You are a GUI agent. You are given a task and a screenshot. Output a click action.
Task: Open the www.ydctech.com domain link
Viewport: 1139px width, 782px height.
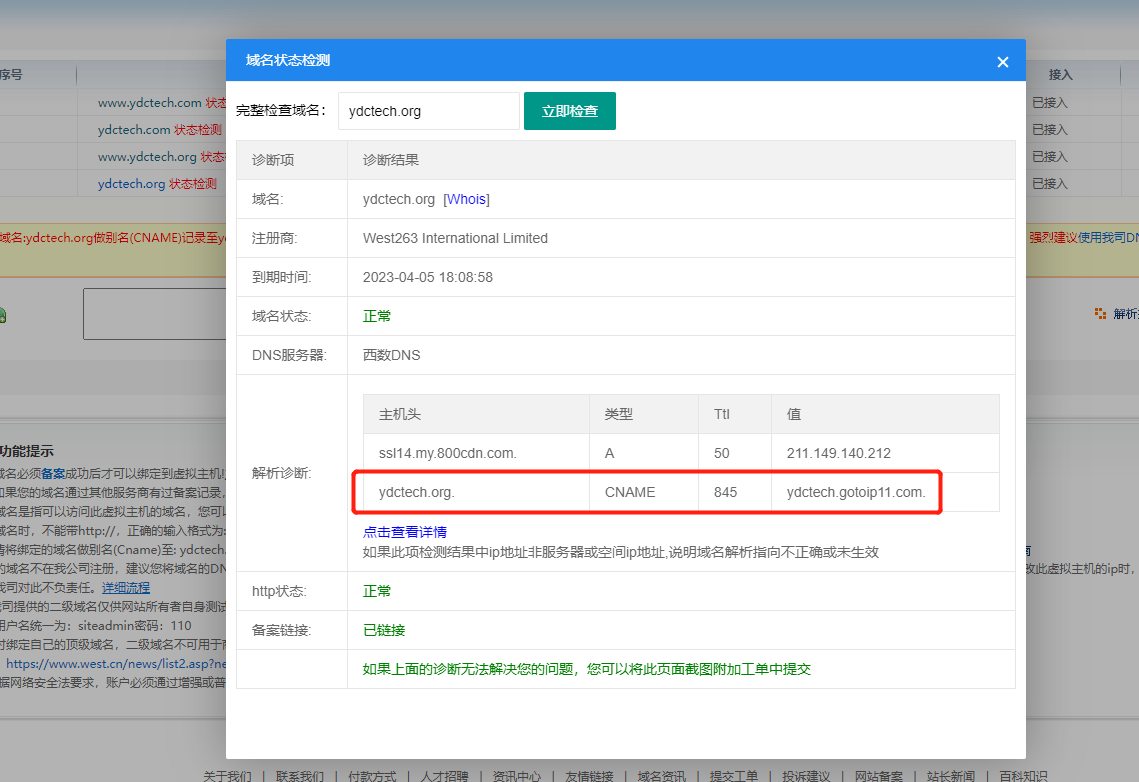coord(149,102)
